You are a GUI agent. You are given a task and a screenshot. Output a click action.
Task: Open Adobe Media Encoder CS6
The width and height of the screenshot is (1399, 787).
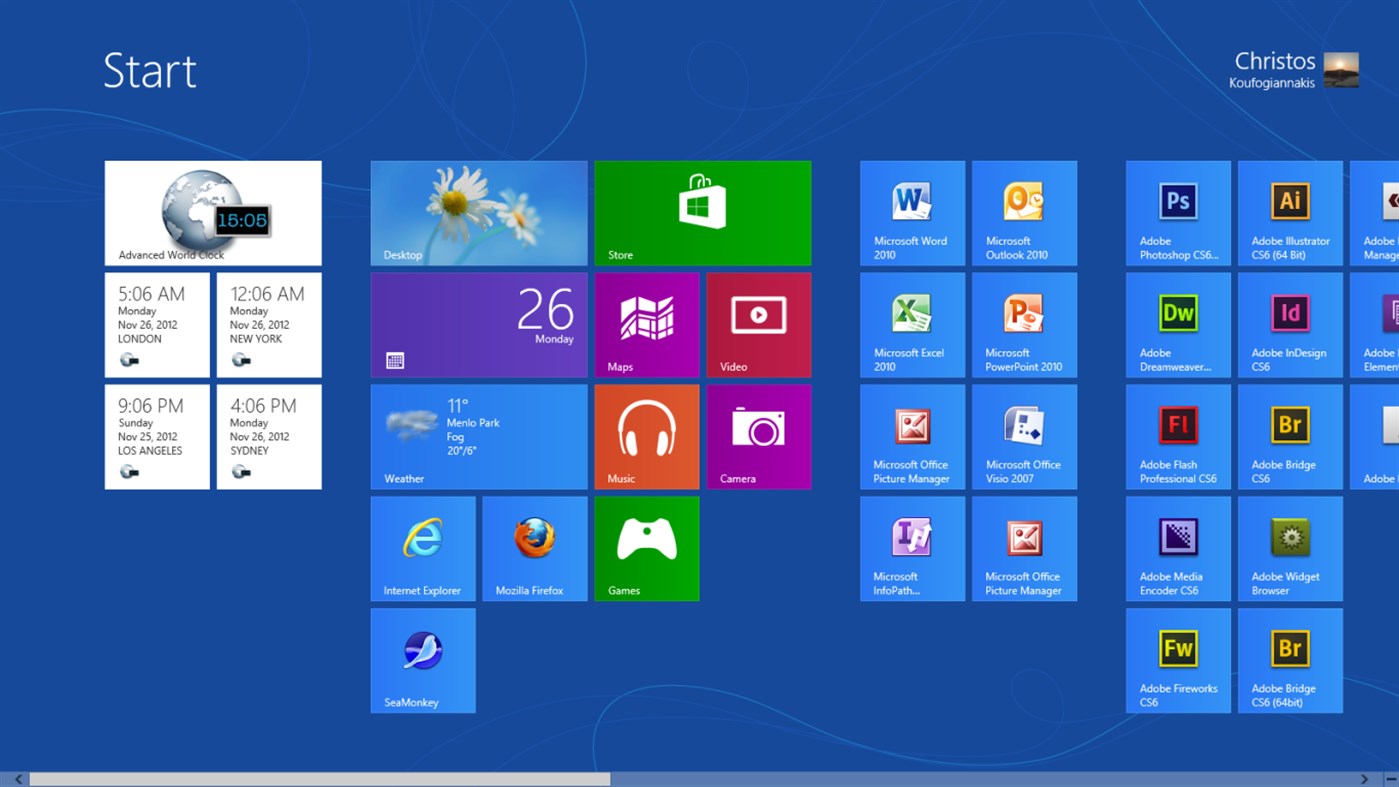point(1178,548)
